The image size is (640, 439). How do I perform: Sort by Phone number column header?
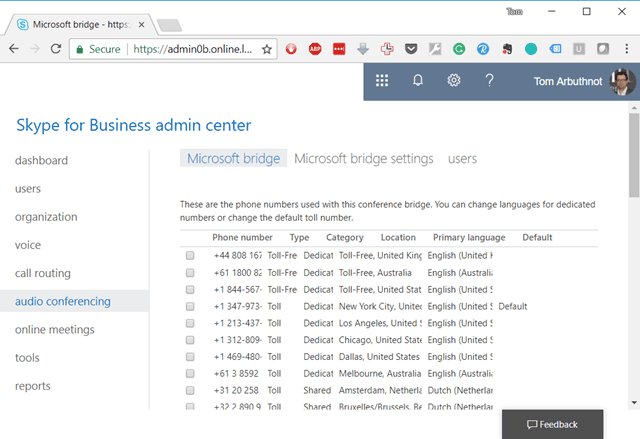[242, 237]
